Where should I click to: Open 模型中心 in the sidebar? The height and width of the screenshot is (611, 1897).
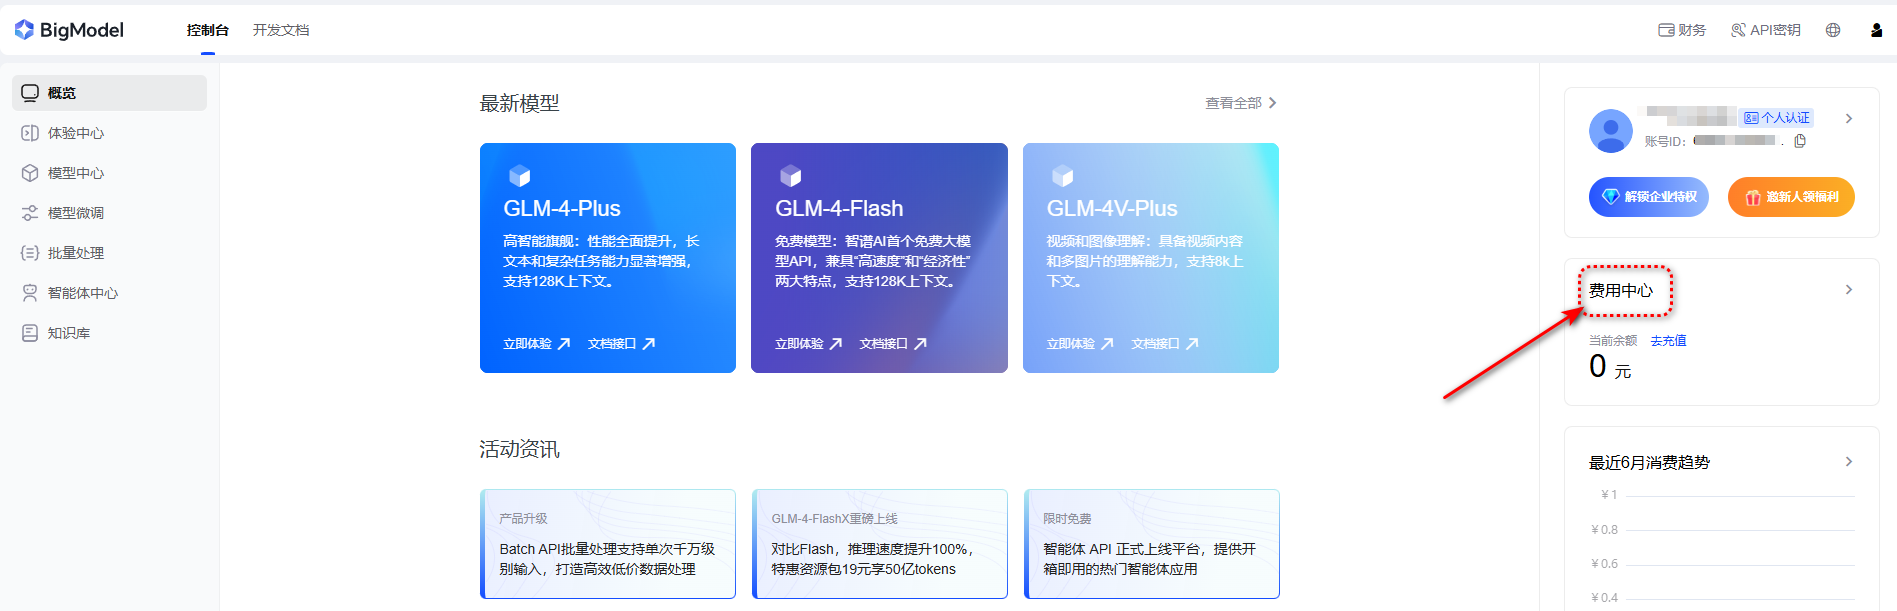(75, 173)
